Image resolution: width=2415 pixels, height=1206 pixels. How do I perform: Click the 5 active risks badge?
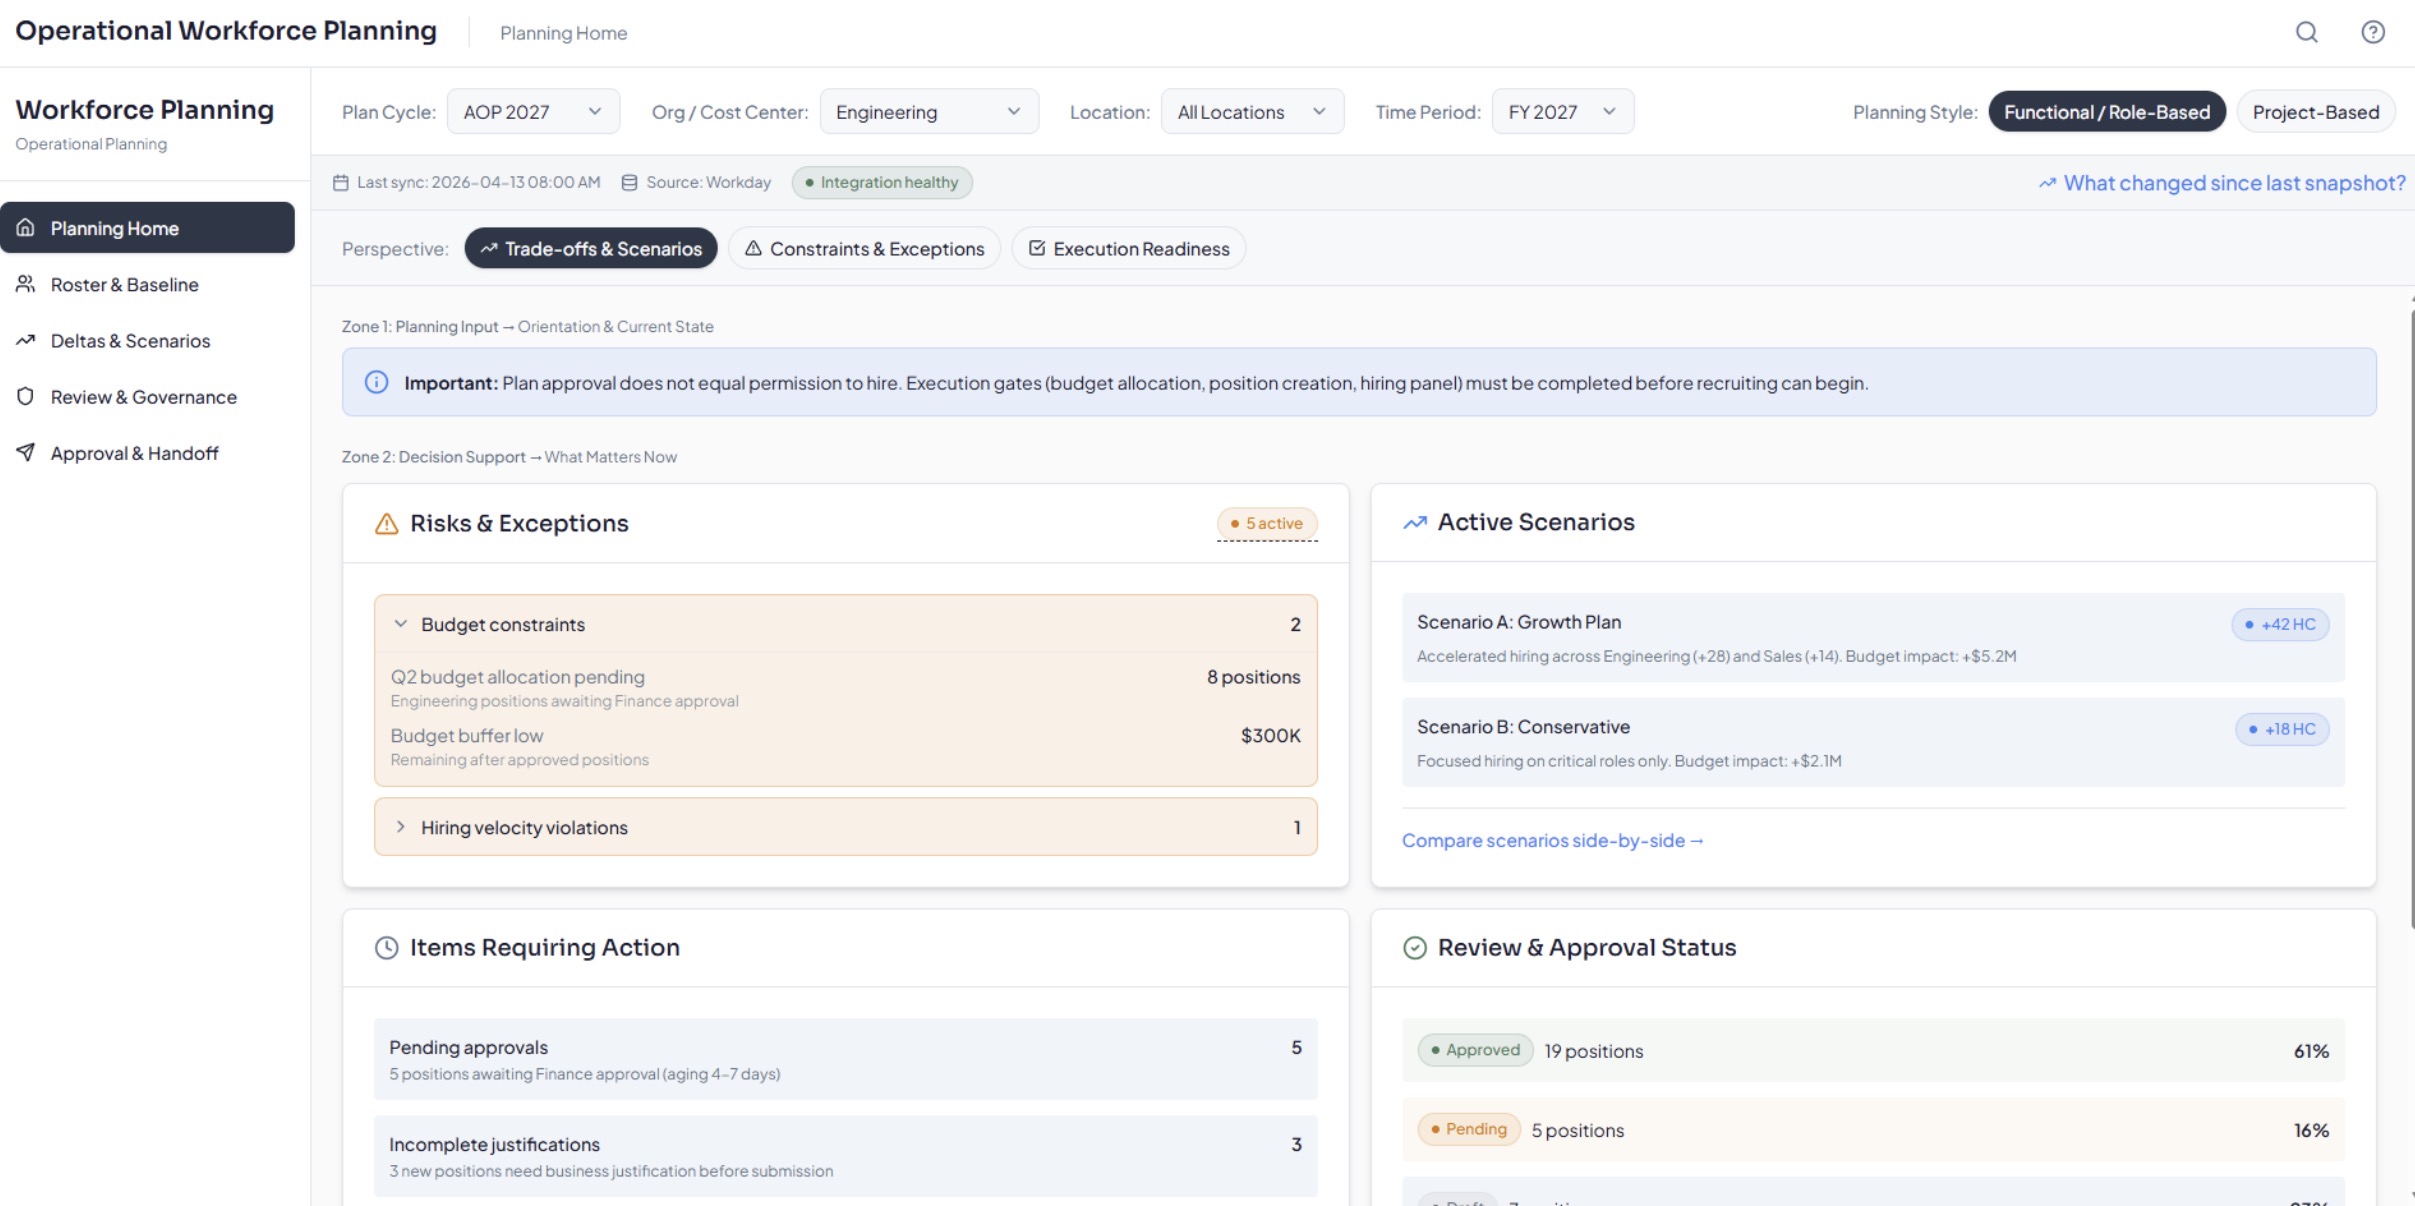1265,522
